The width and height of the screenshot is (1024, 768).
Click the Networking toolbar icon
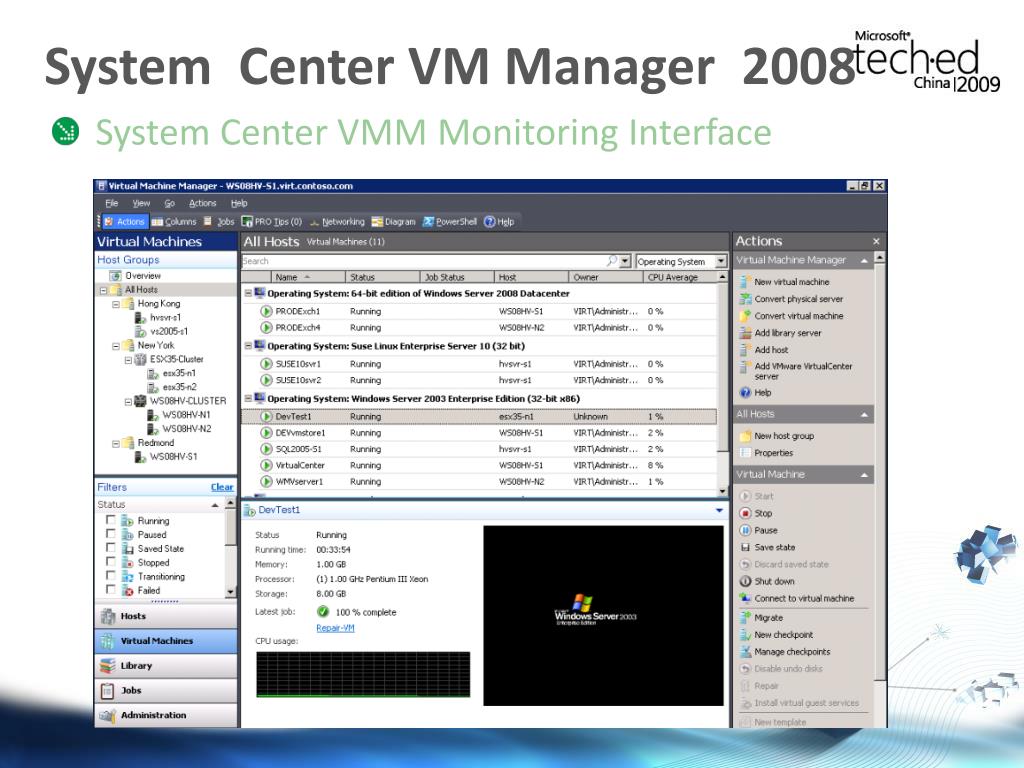tap(337, 222)
